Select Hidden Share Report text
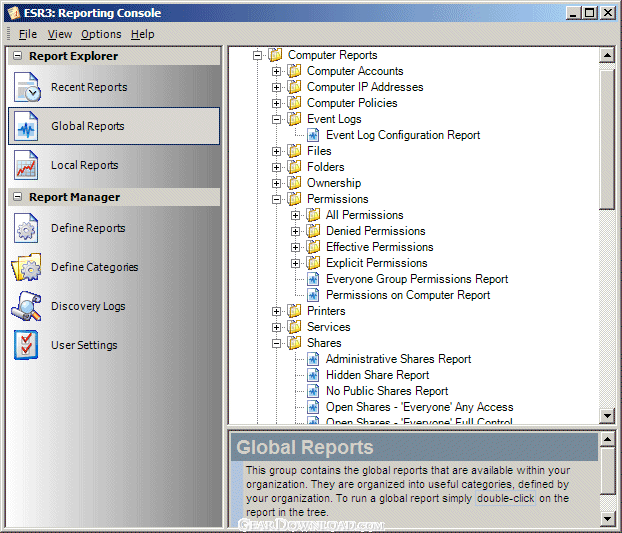 click(x=377, y=375)
